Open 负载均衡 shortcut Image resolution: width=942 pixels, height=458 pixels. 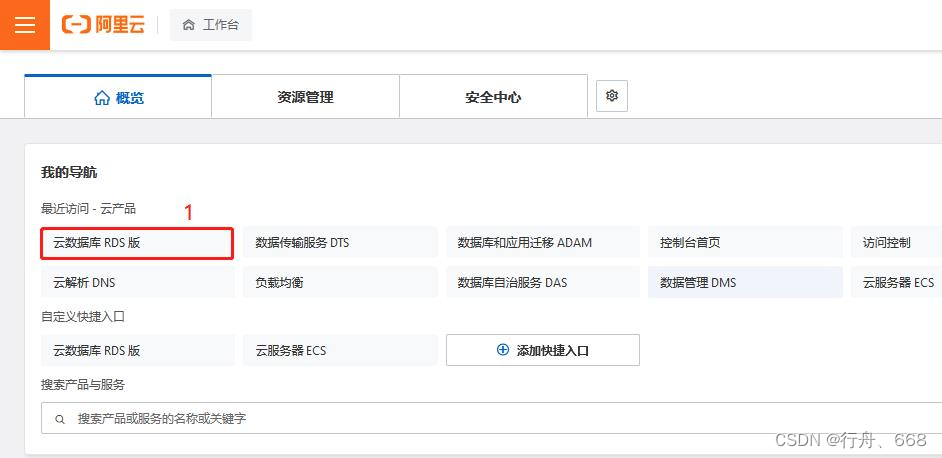click(x=340, y=282)
